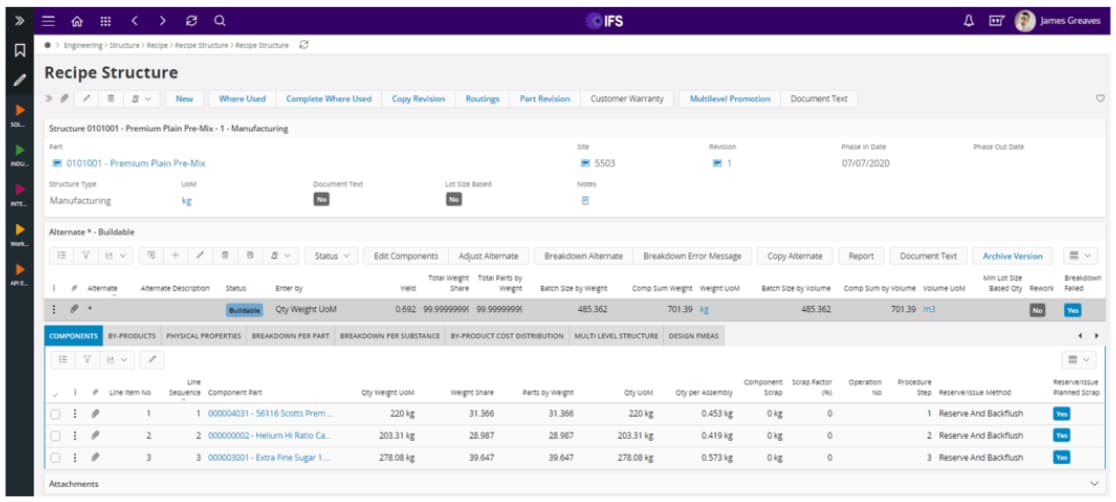
Task: Click Adjust Alternate
Action: pyautogui.click(x=488, y=256)
